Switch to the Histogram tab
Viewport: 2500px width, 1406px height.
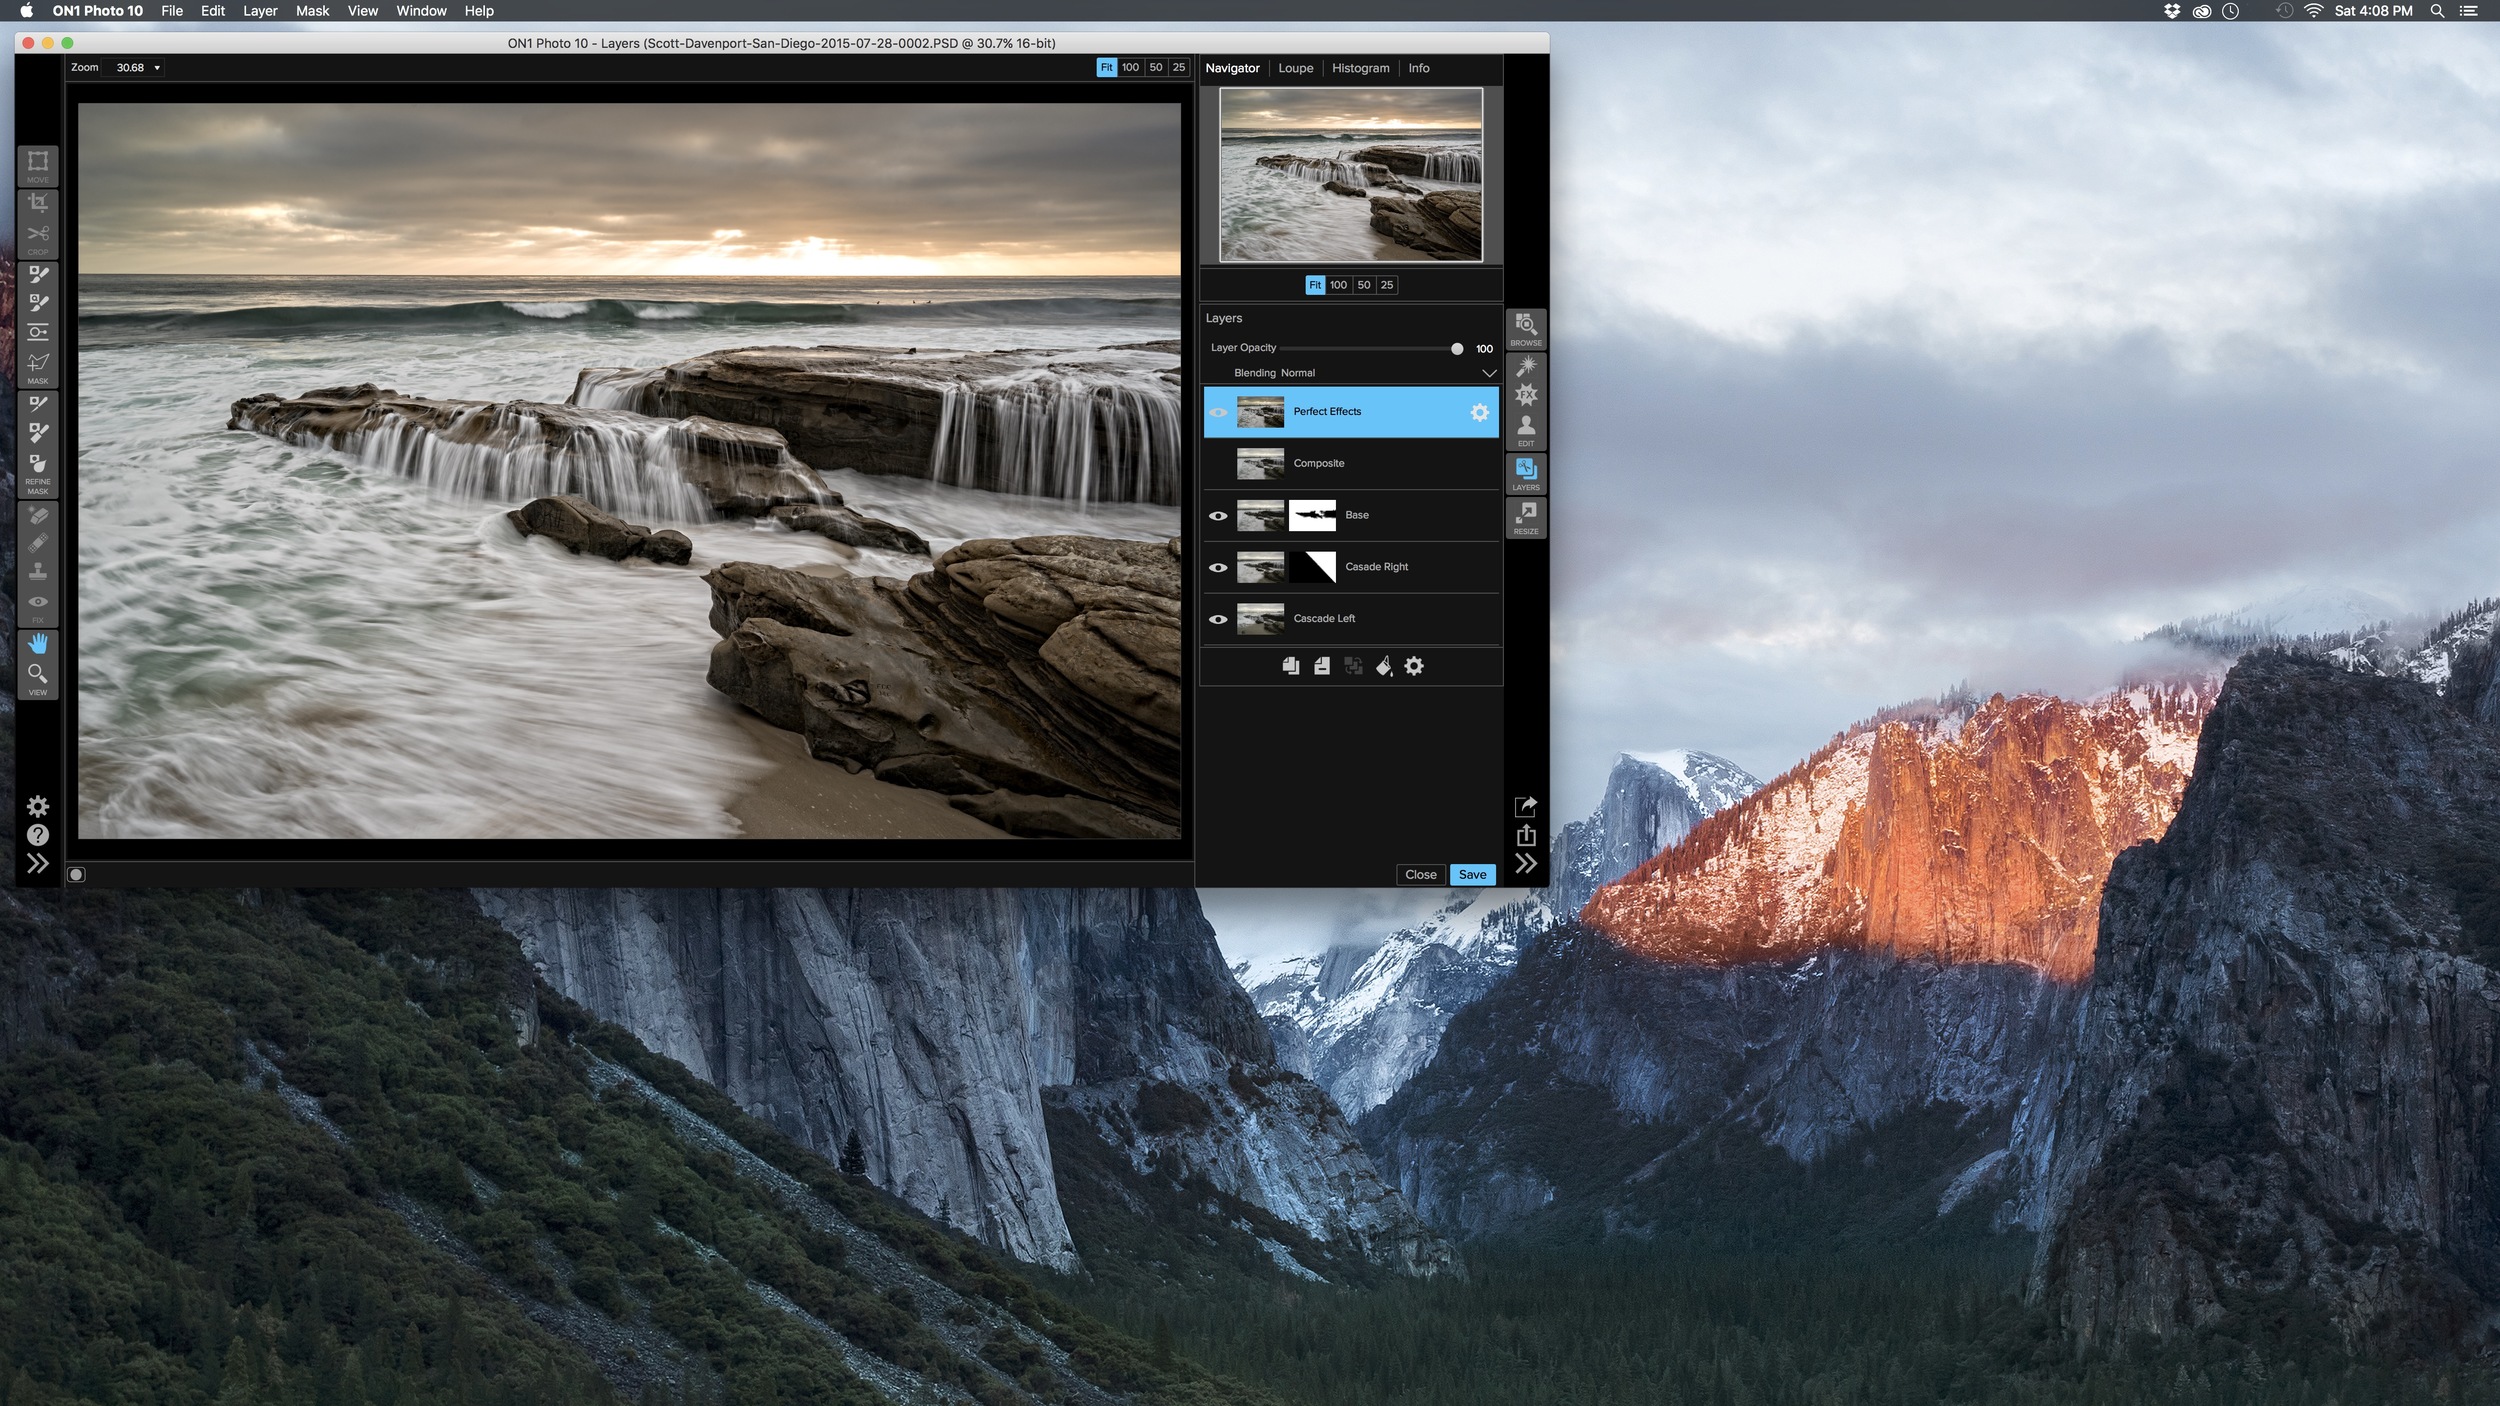coord(1360,68)
